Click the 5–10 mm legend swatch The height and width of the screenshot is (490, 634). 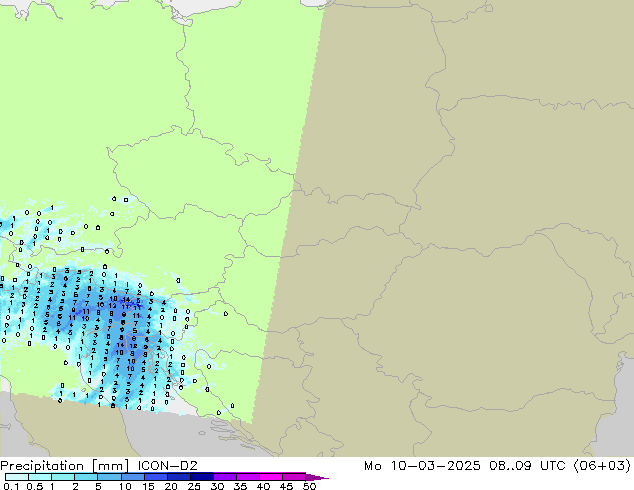click(109, 477)
